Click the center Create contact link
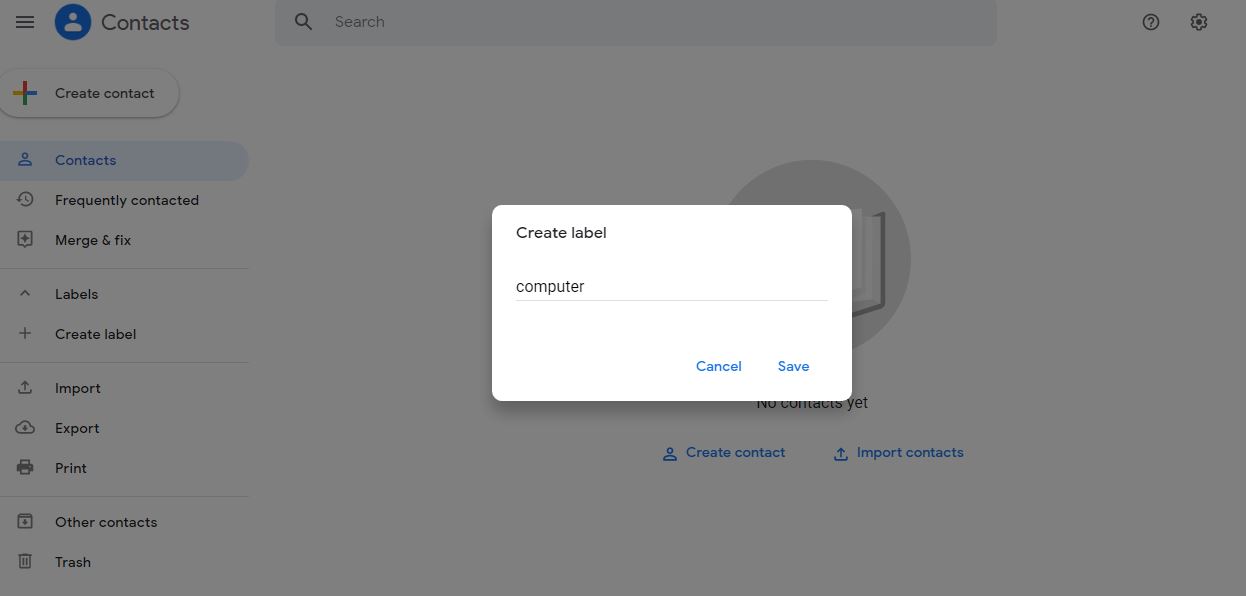Screen dimensions: 1246x596 724,453
